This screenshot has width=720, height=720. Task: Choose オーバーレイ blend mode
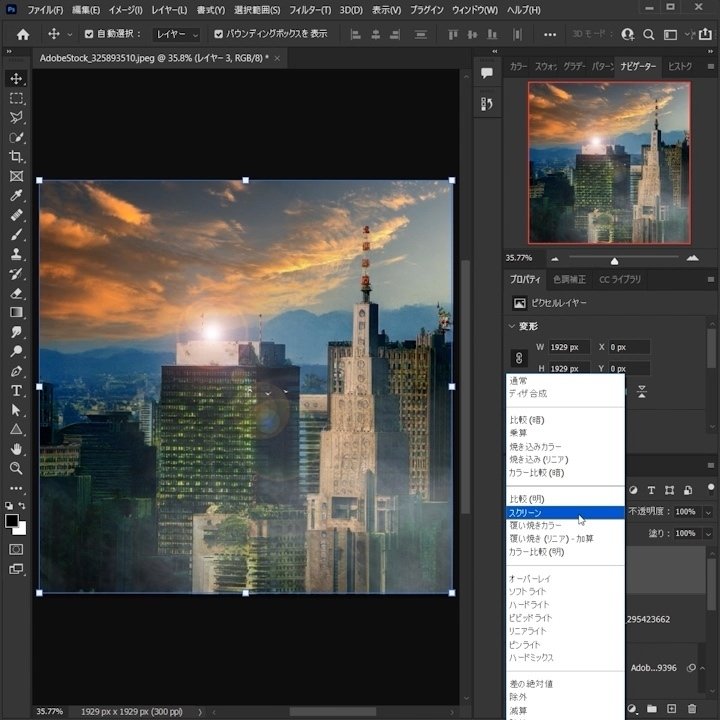pyautogui.click(x=565, y=579)
